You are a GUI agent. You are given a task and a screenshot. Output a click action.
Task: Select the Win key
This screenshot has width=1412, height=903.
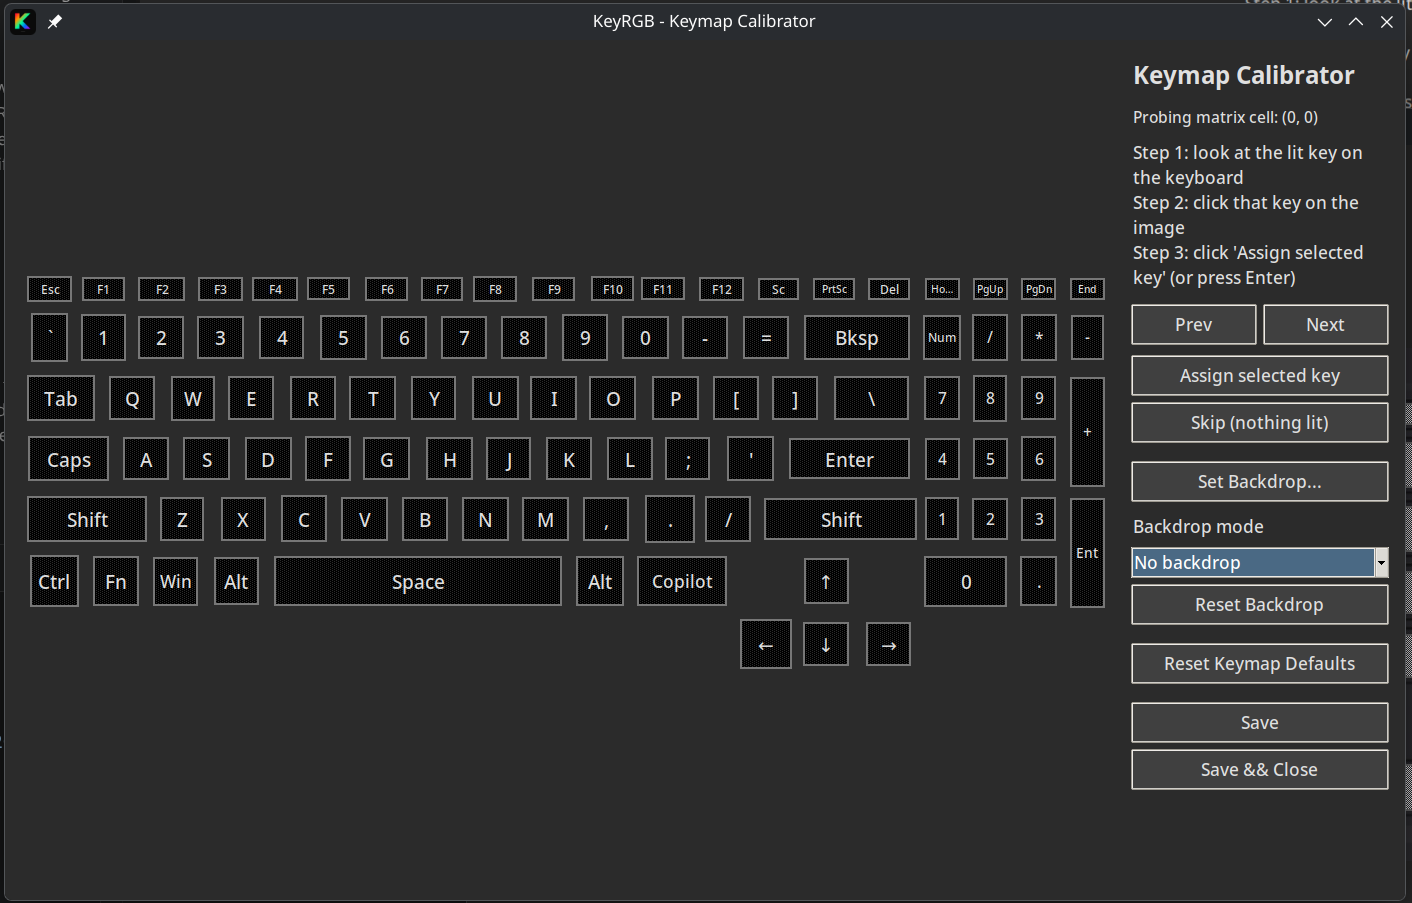(176, 581)
